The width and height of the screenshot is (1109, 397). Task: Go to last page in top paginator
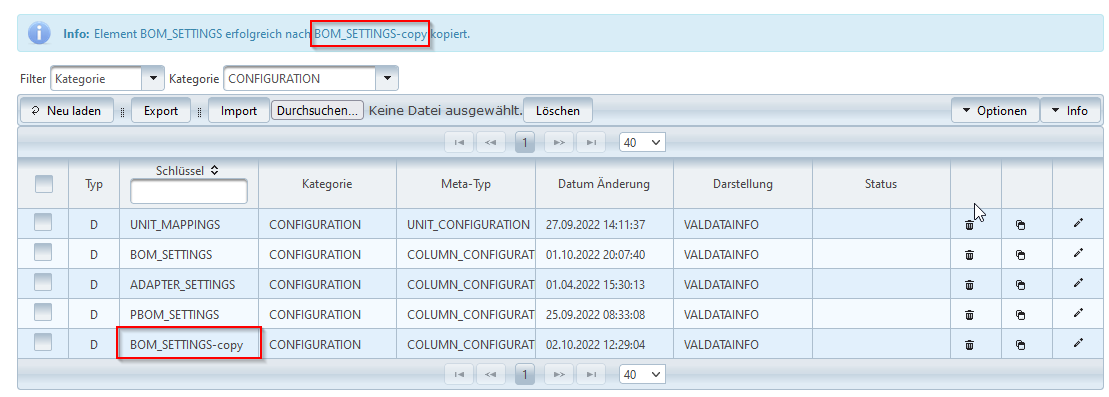tap(591, 142)
